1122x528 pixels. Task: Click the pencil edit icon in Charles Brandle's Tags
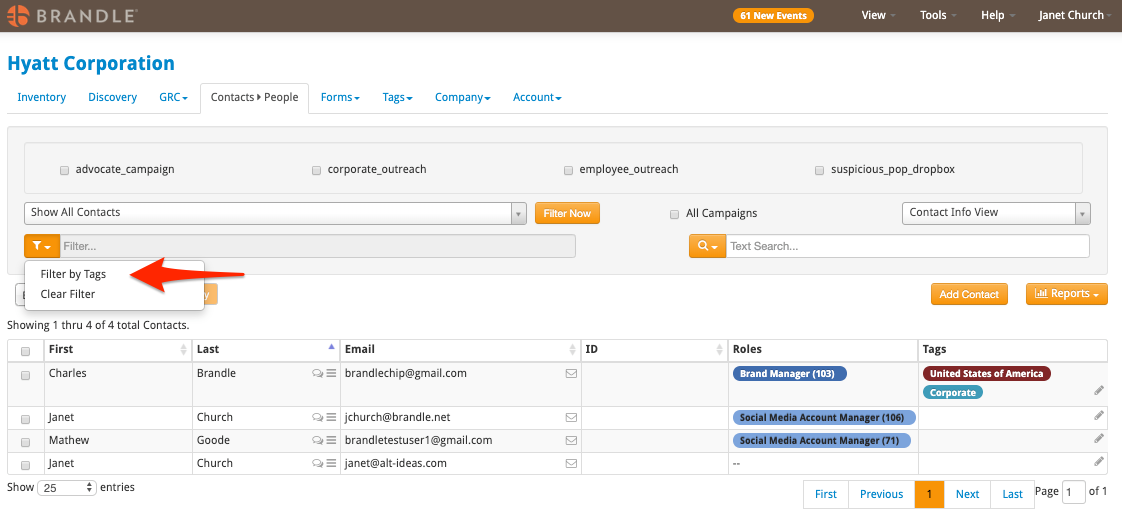pyautogui.click(x=1099, y=391)
